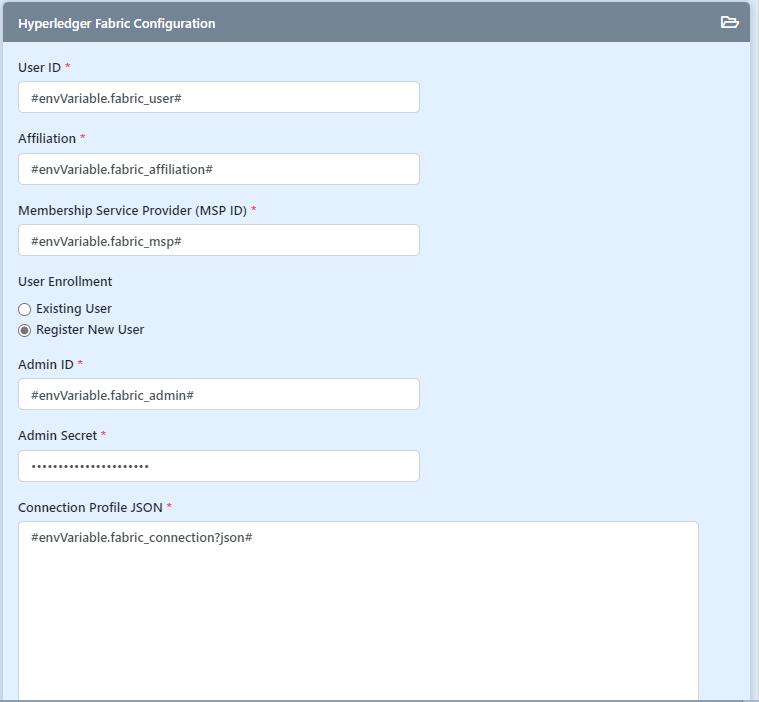The width and height of the screenshot is (759, 702).
Task: Click the Affiliation field label
Action: [47, 138]
